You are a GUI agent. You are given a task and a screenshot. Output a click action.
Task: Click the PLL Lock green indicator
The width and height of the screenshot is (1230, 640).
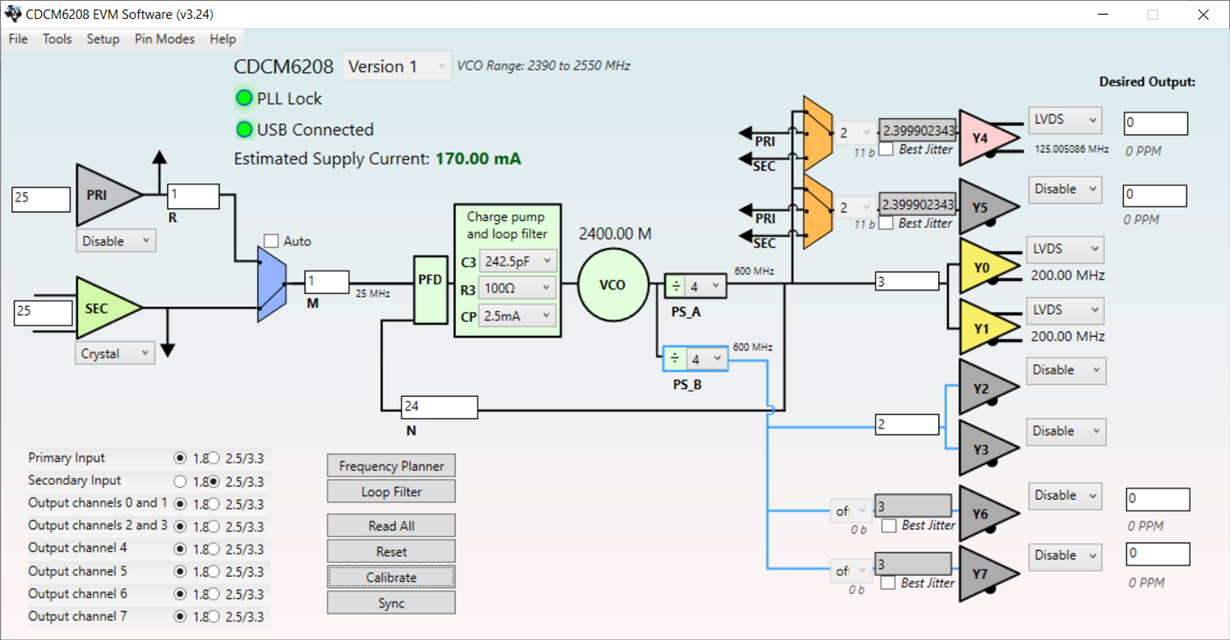(244, 98)
